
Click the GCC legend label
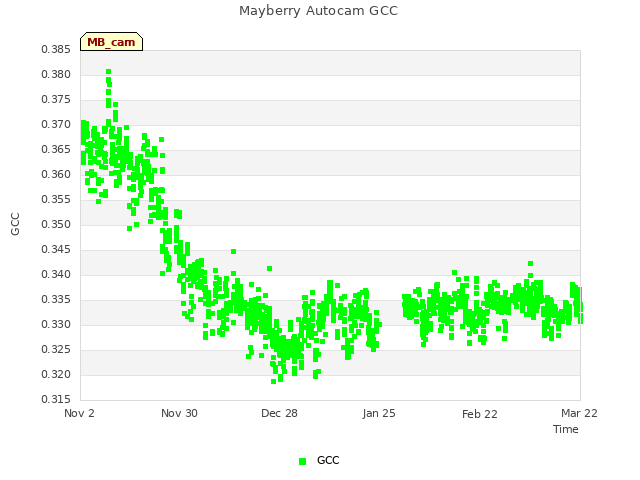328,460
